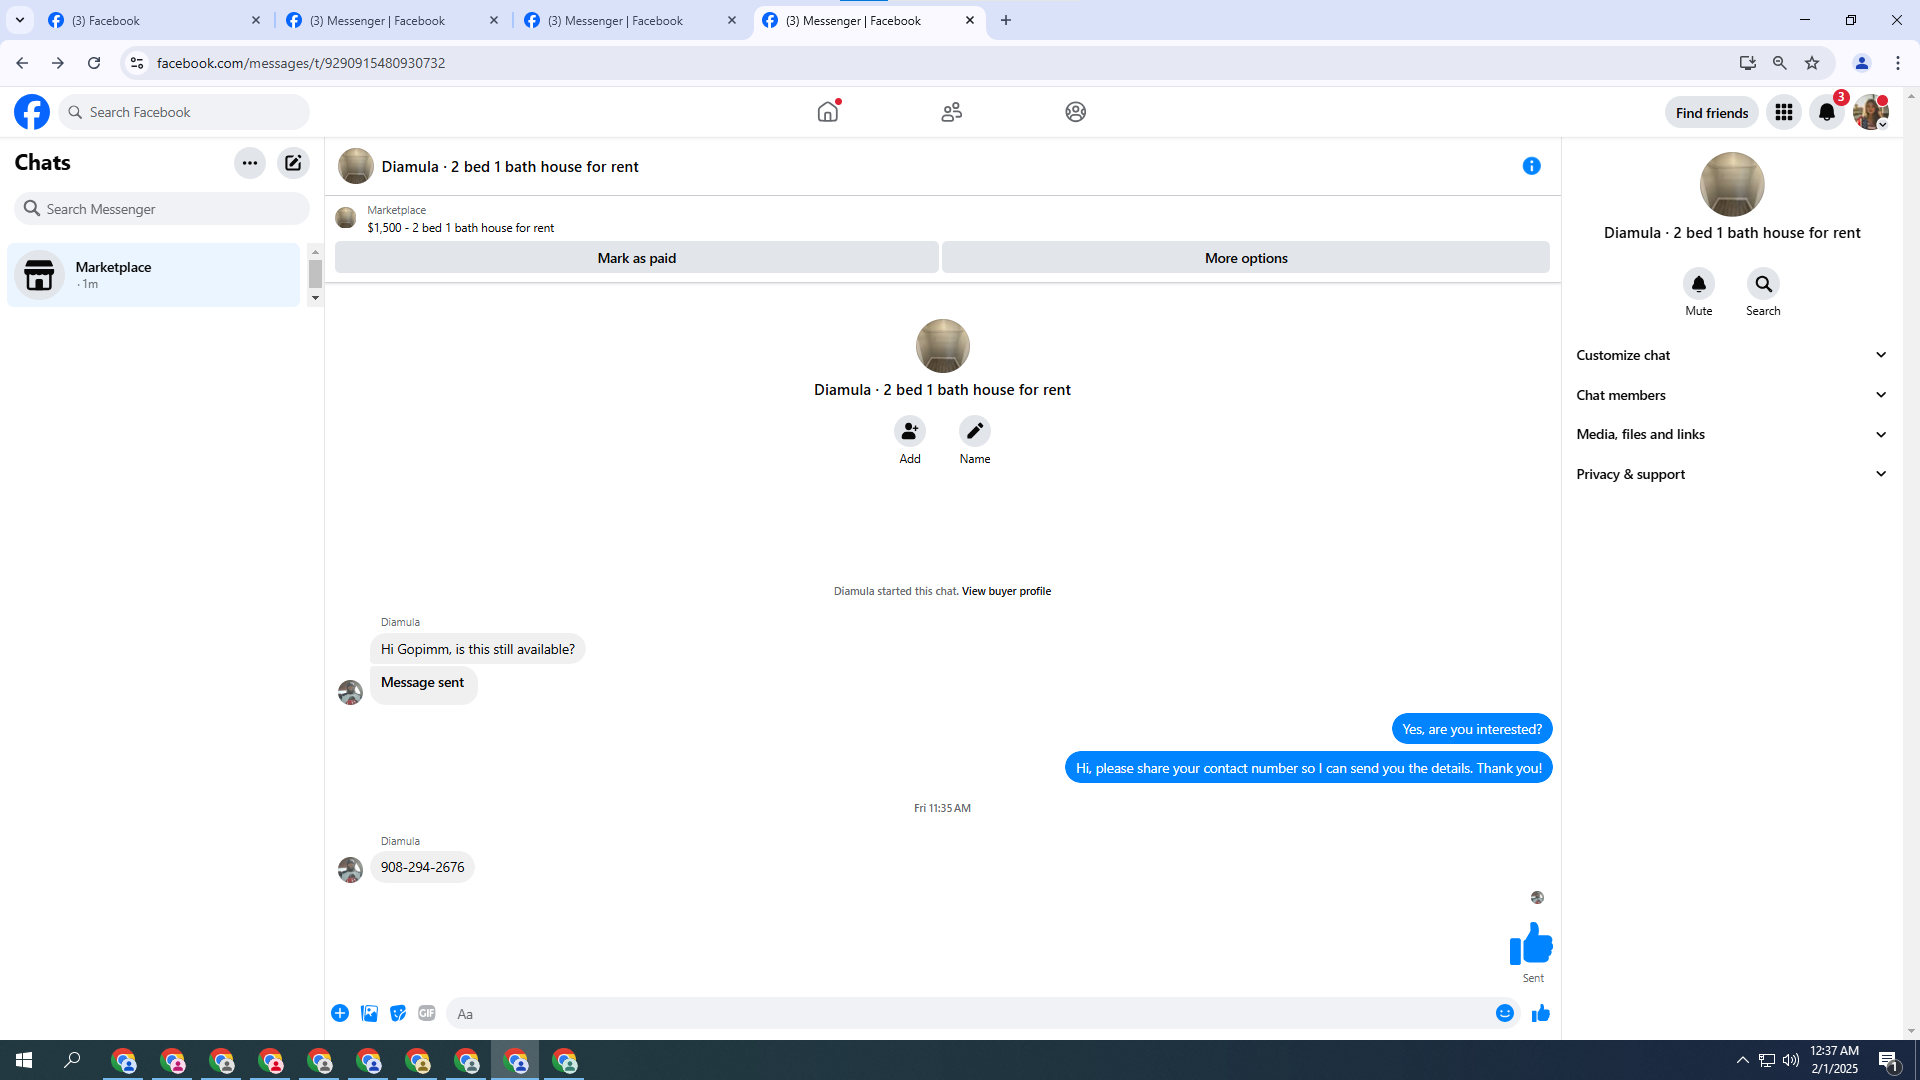Click the "Hi Gopimm, is this still available?" message
This screenshot has width=1920, height=1080.
(x=478, y=650)
